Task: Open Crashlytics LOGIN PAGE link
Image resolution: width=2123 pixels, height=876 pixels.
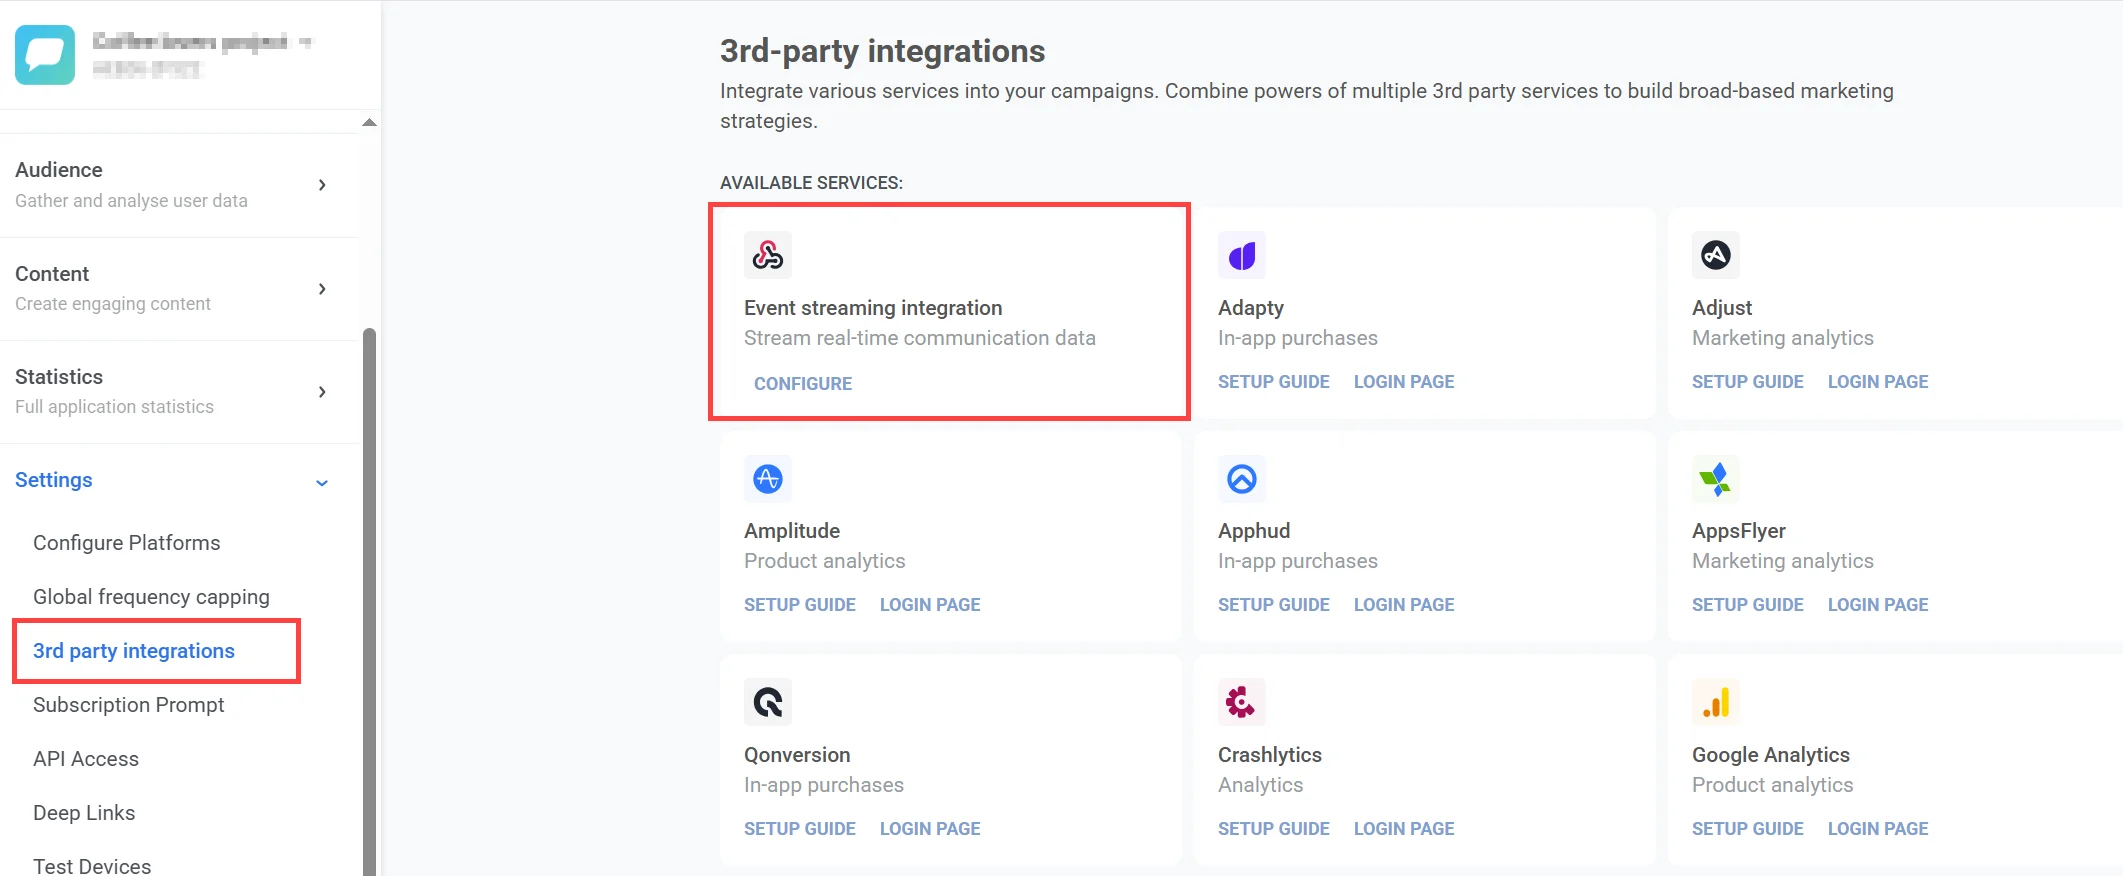Action: [1404, 829]
